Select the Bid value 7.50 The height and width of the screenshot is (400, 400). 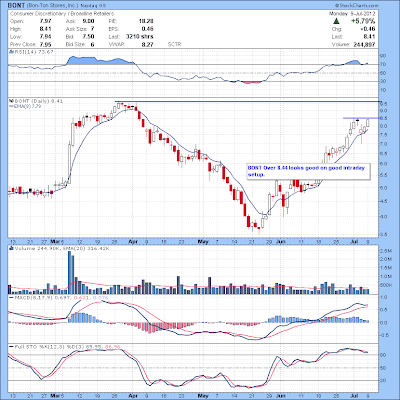(88, 37)
